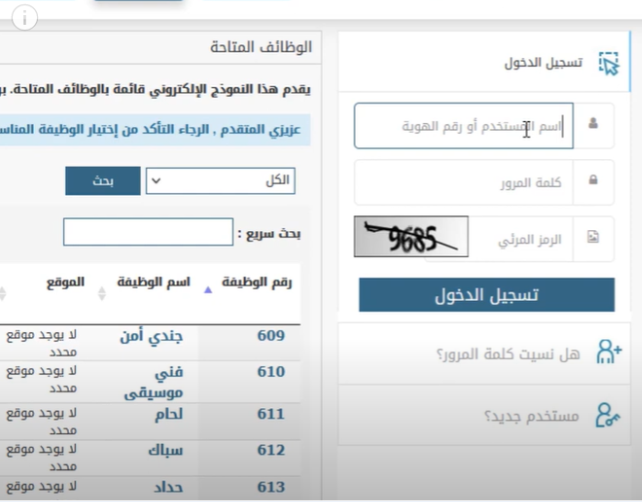This screenshot has width=642, height=502.
Task: Click the sort arrows of اسم الوظيفة column
Action: click(x=101, y=293)
